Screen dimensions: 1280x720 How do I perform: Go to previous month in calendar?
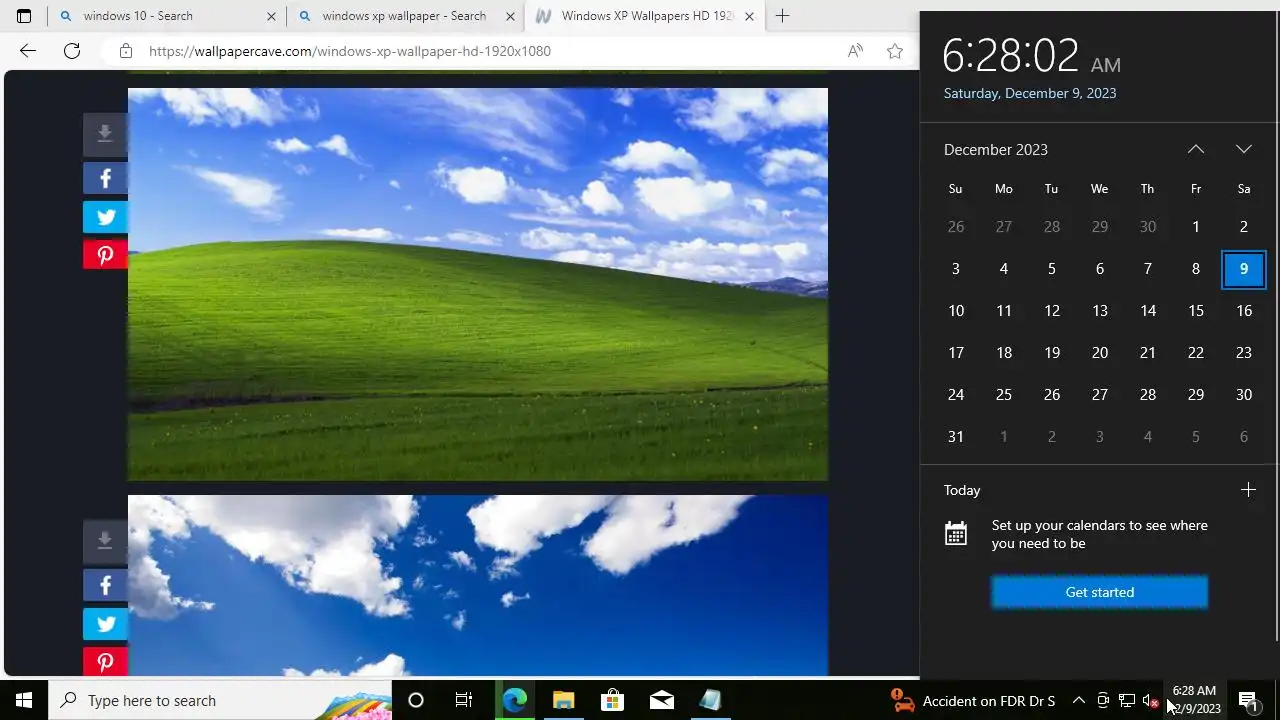tap(1196, 149)
